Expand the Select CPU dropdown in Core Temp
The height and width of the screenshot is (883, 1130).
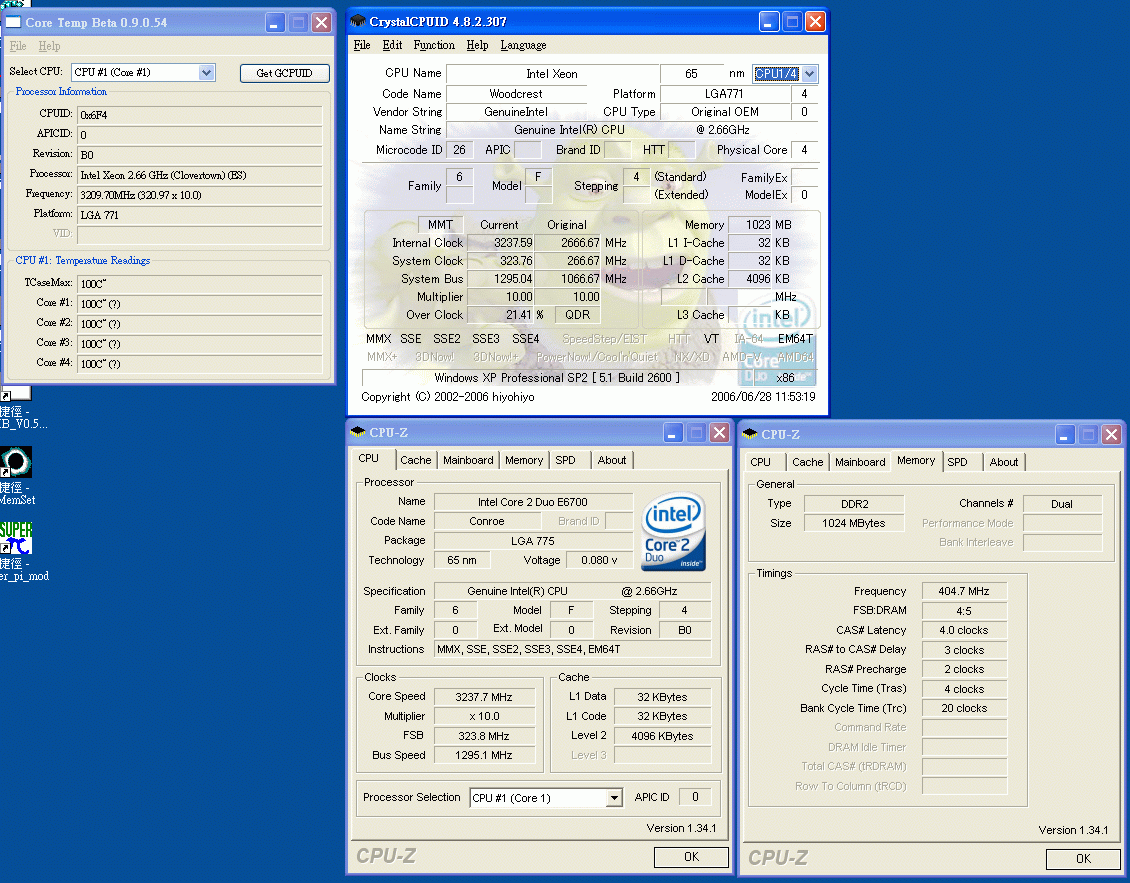207,72
